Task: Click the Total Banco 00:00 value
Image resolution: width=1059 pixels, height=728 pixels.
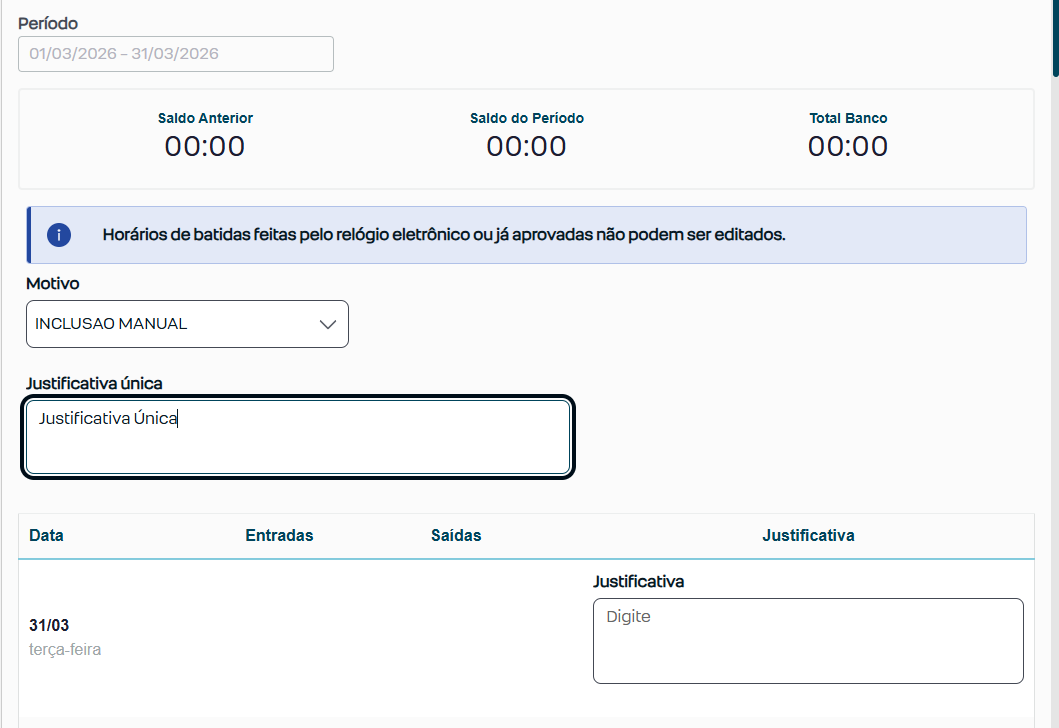Action: click(848, 147)
